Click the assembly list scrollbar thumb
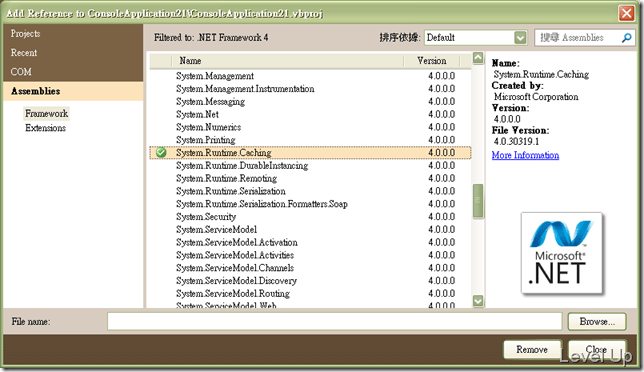The height and width of the screenshot is (372, 644). point(478,201)
